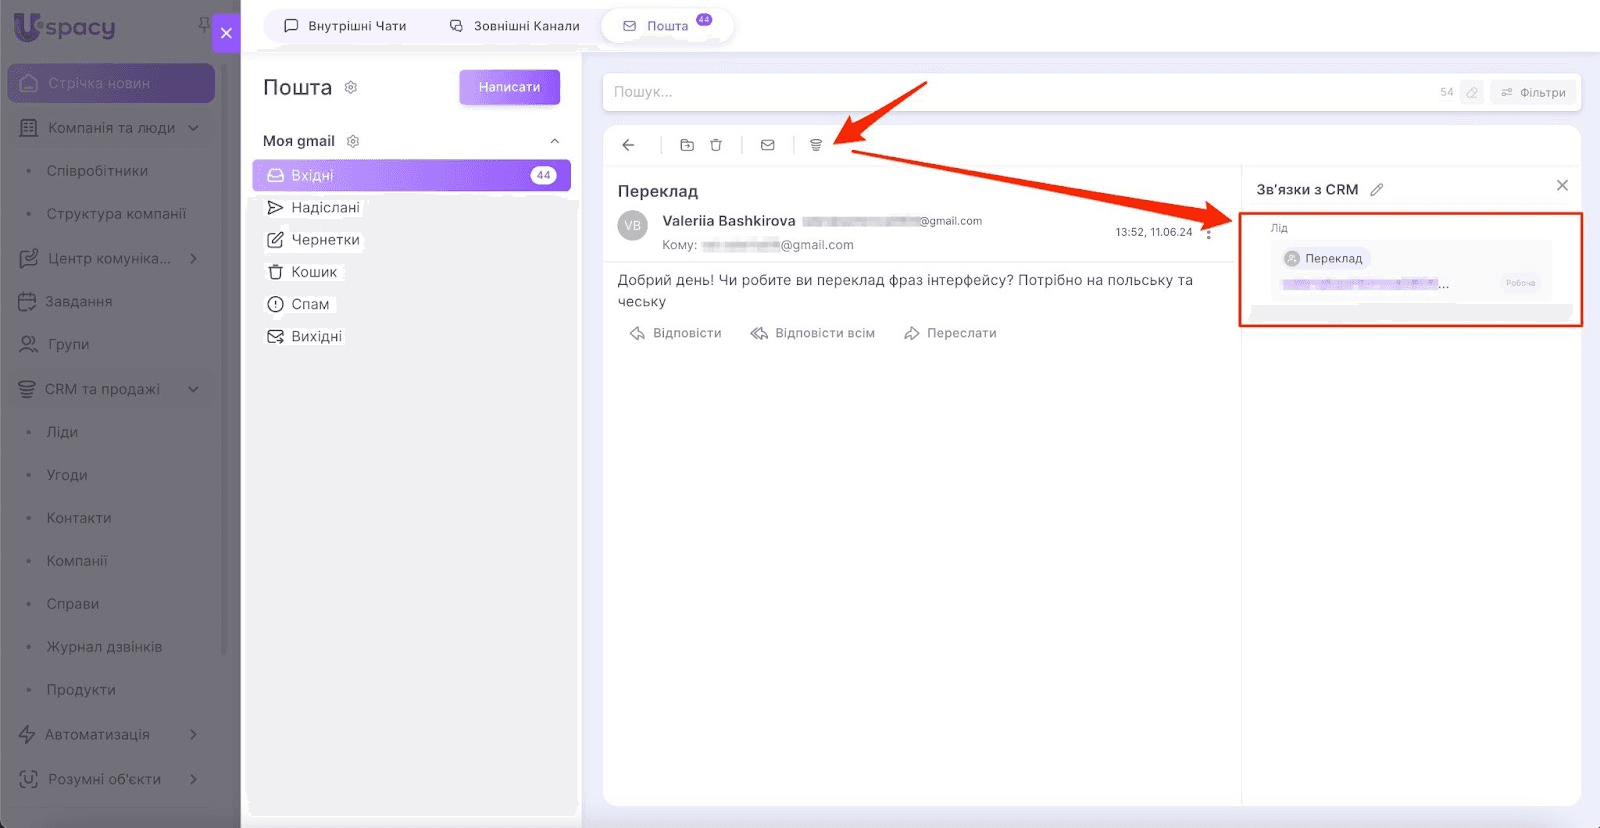Open the Фільтри filter button

tap(1534, 92)
